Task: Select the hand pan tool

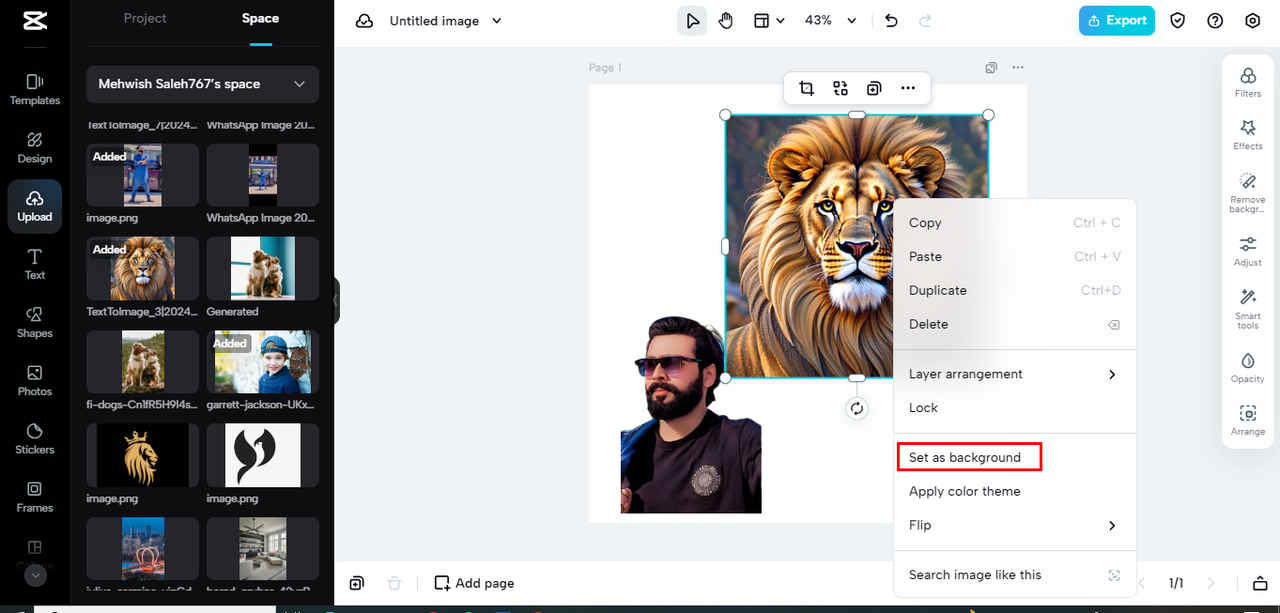Action: coord(726,21)
